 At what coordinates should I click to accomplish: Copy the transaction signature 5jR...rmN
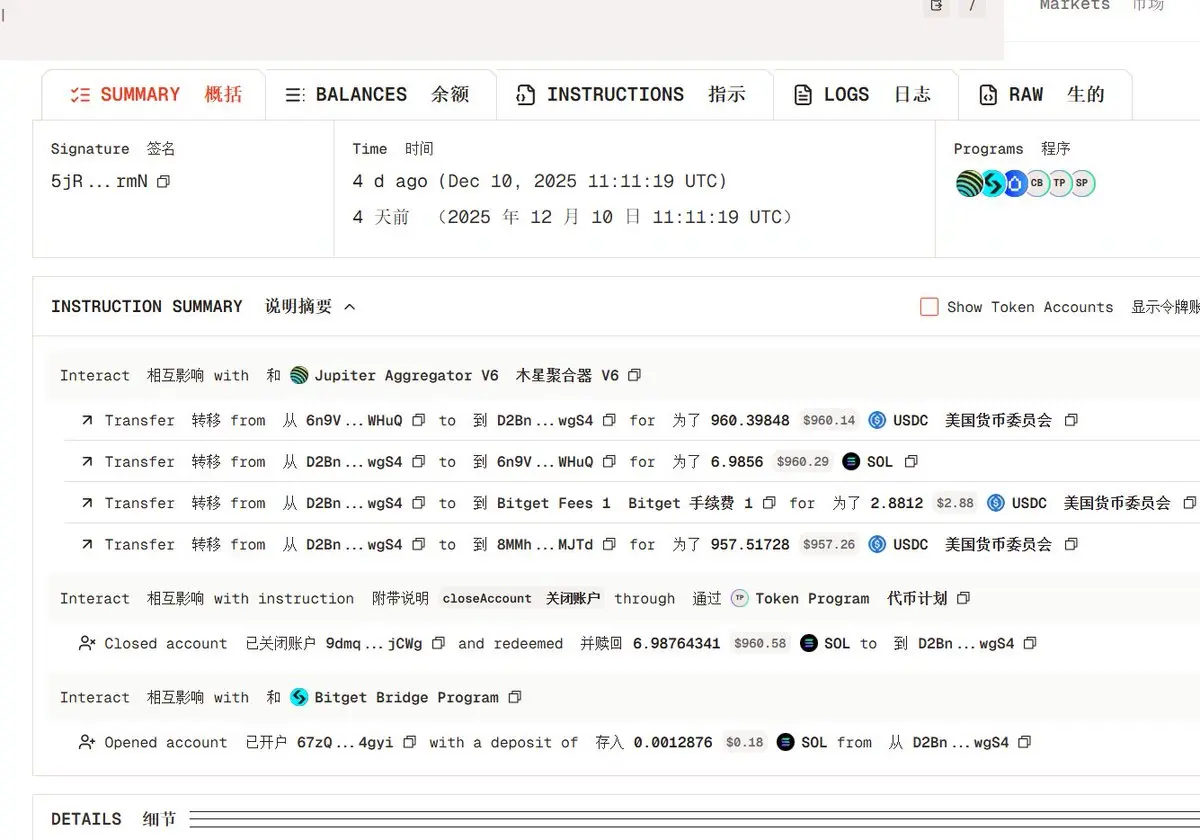pos(164,182)
